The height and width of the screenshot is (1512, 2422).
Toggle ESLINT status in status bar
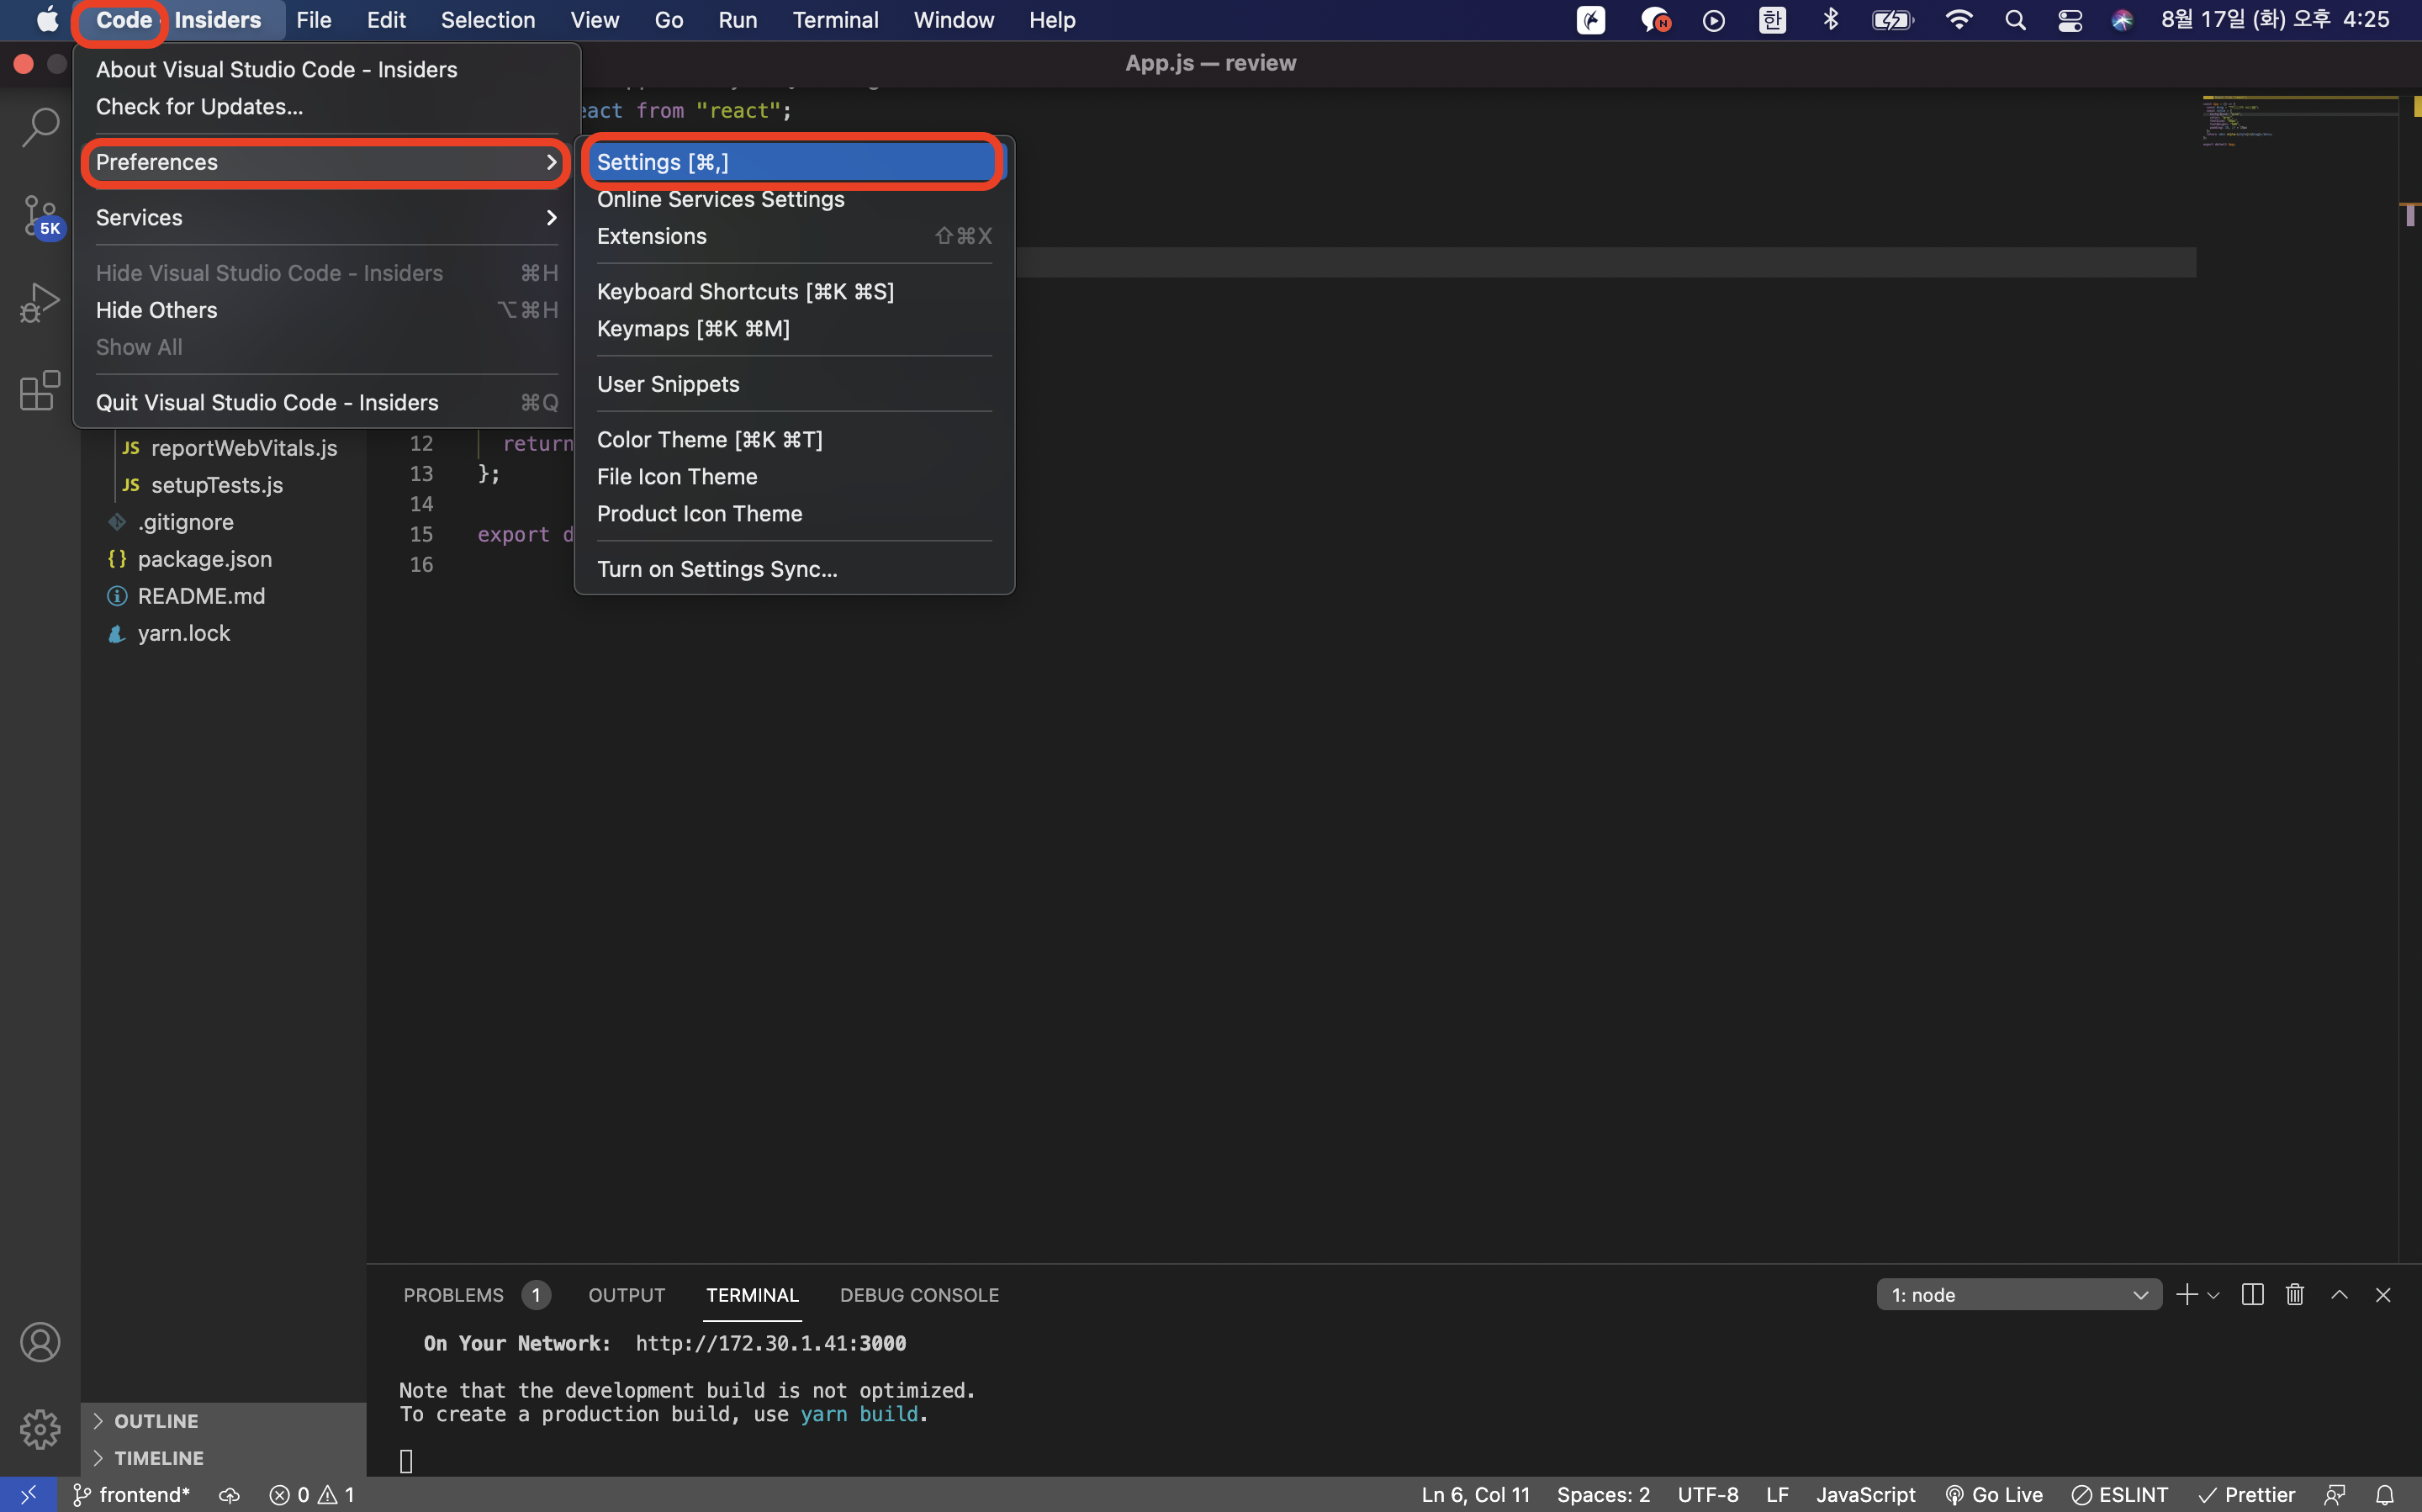point(2120,1495)
